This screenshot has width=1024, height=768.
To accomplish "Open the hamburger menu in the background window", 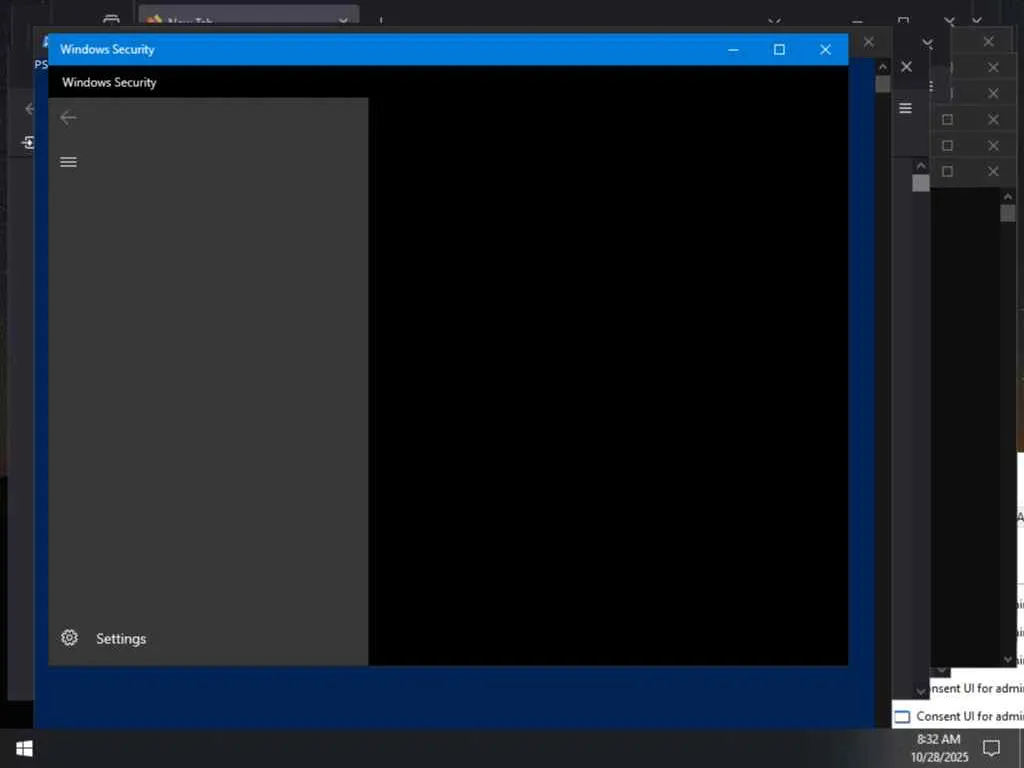I will (x=905, y=108).
